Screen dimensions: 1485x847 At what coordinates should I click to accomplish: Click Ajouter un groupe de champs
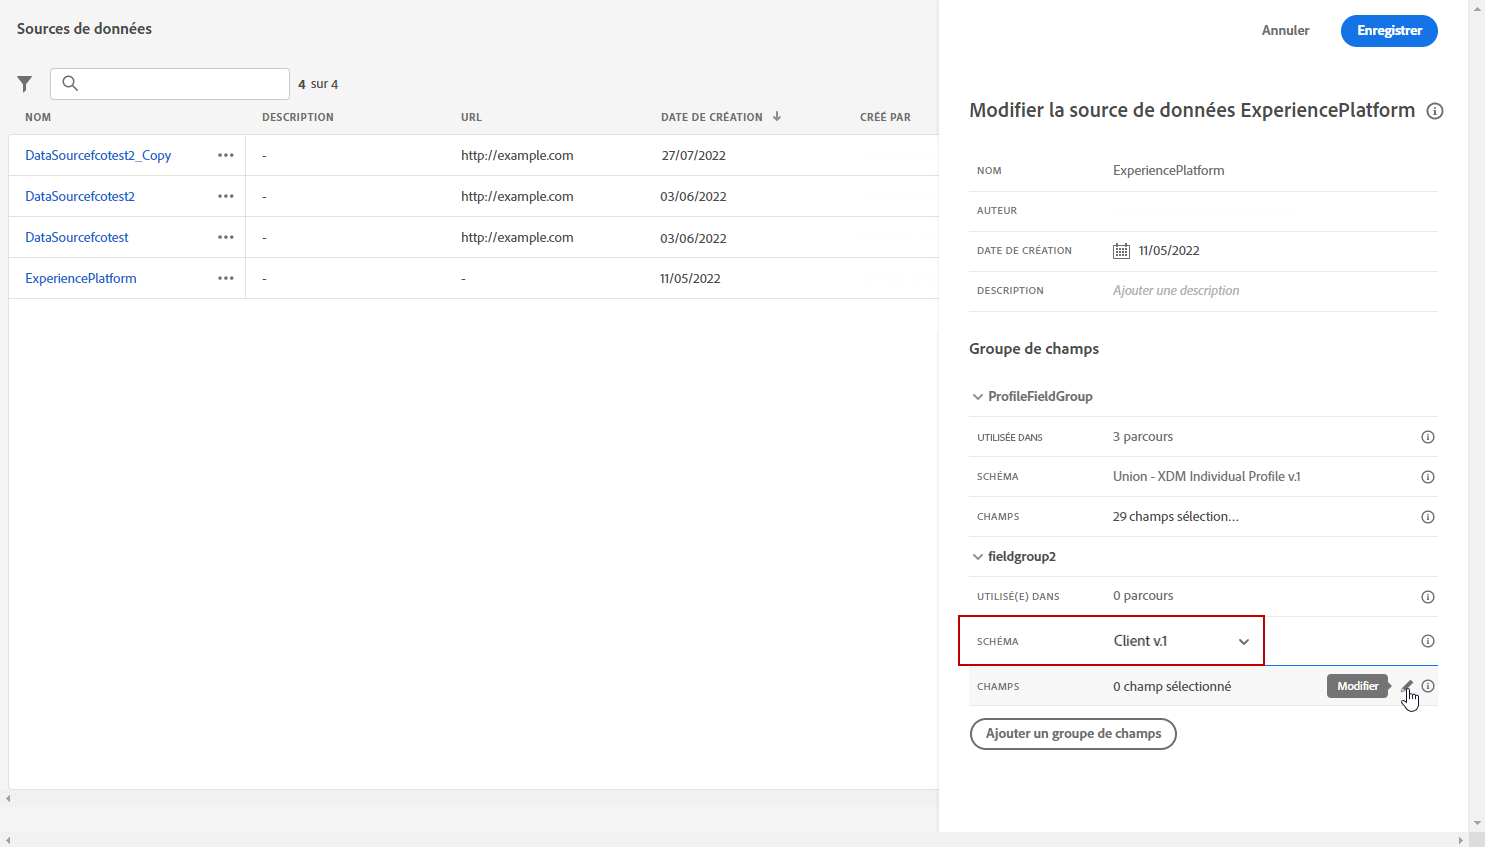(x=1073, y=734)
